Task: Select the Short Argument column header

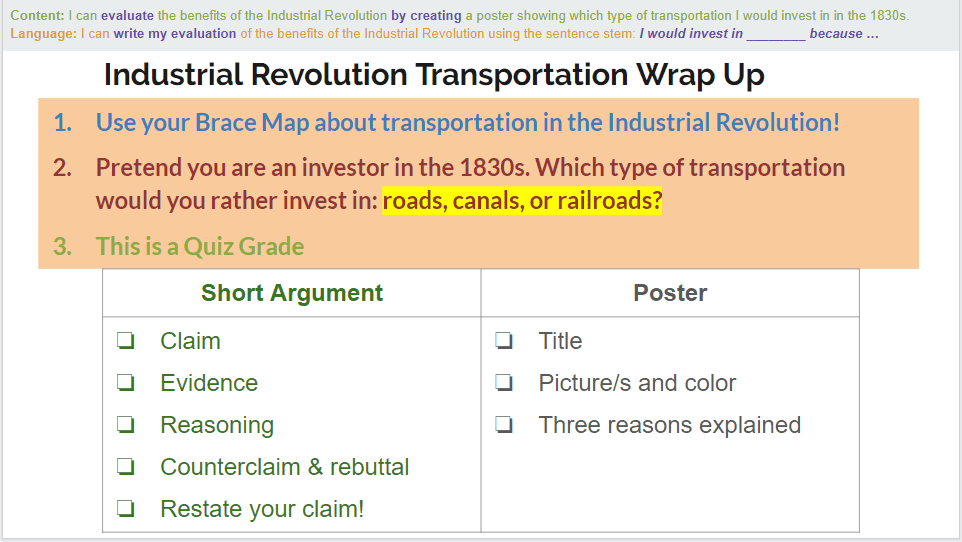Action: 292,293
